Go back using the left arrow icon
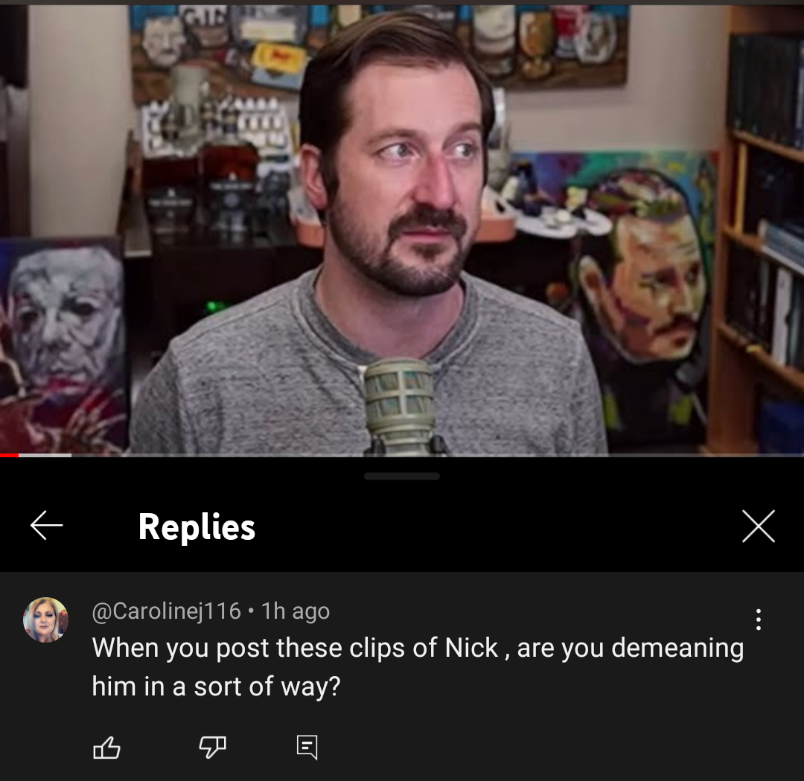This screenshot has height=781, width=804. pyautogui.click(x=46, y=526)
